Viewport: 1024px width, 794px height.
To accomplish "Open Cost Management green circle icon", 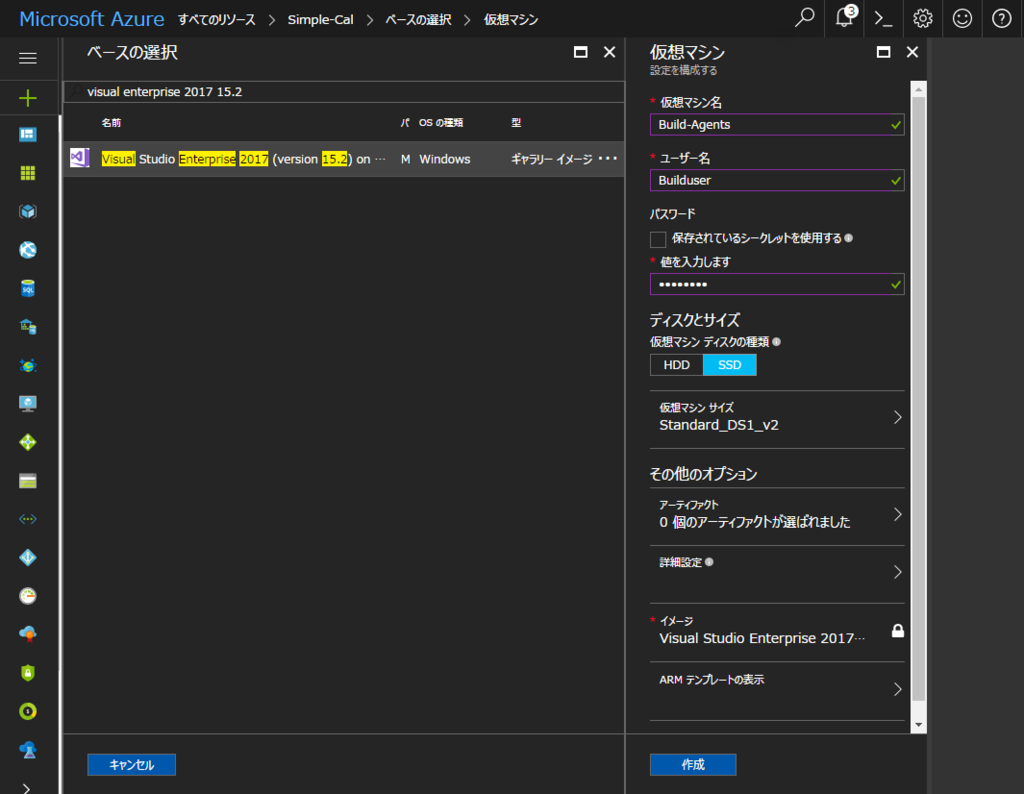I will [x=27, y=711].
